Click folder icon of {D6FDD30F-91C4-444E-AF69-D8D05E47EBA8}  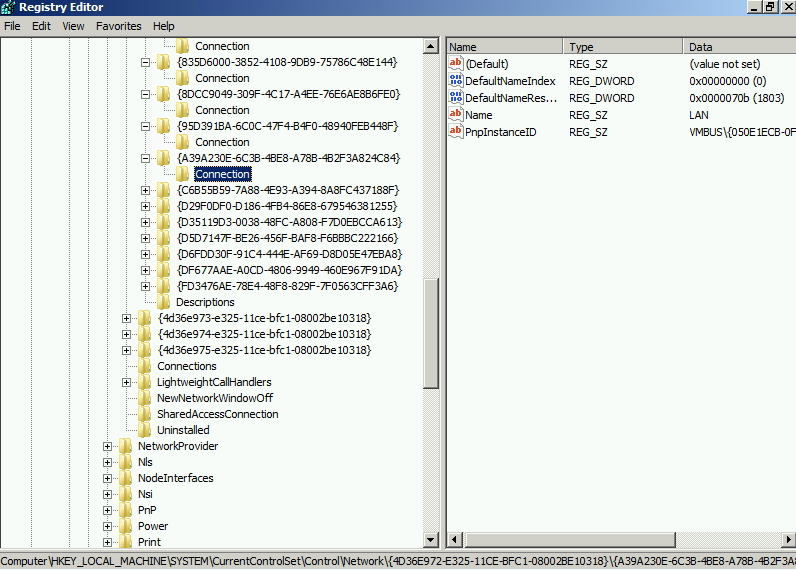pos(163,254)
